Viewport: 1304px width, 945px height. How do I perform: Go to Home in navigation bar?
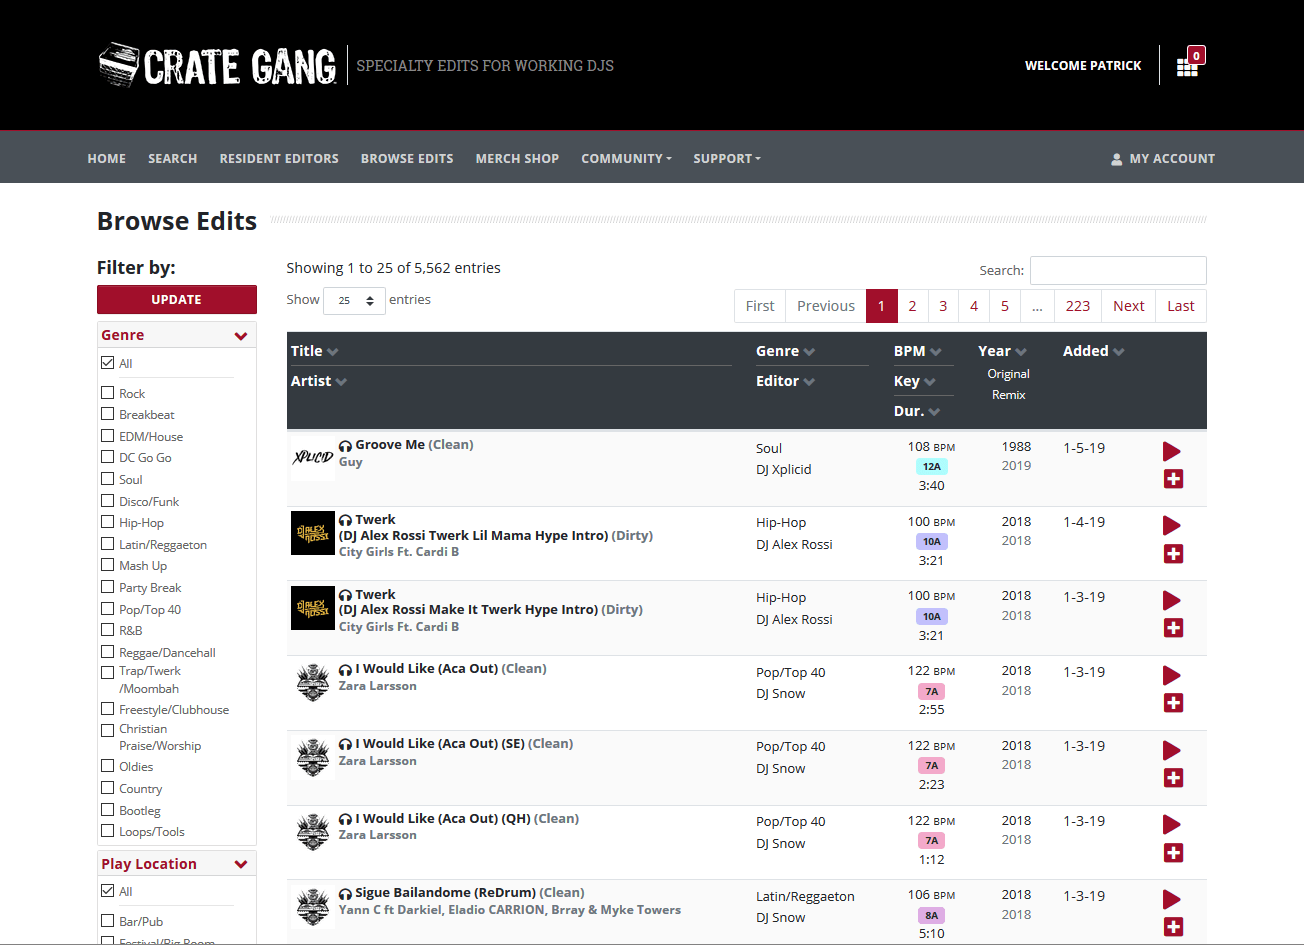(107, 159)
